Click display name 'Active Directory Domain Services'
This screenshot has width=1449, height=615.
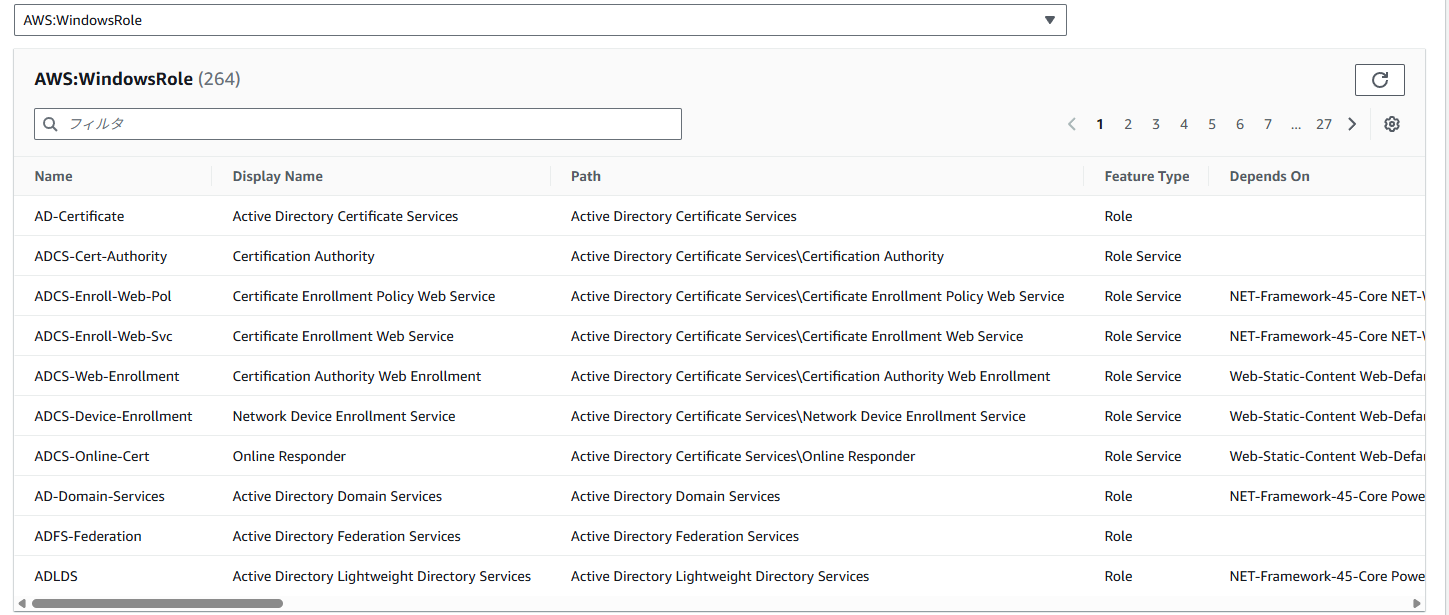[x=337, y=496]
